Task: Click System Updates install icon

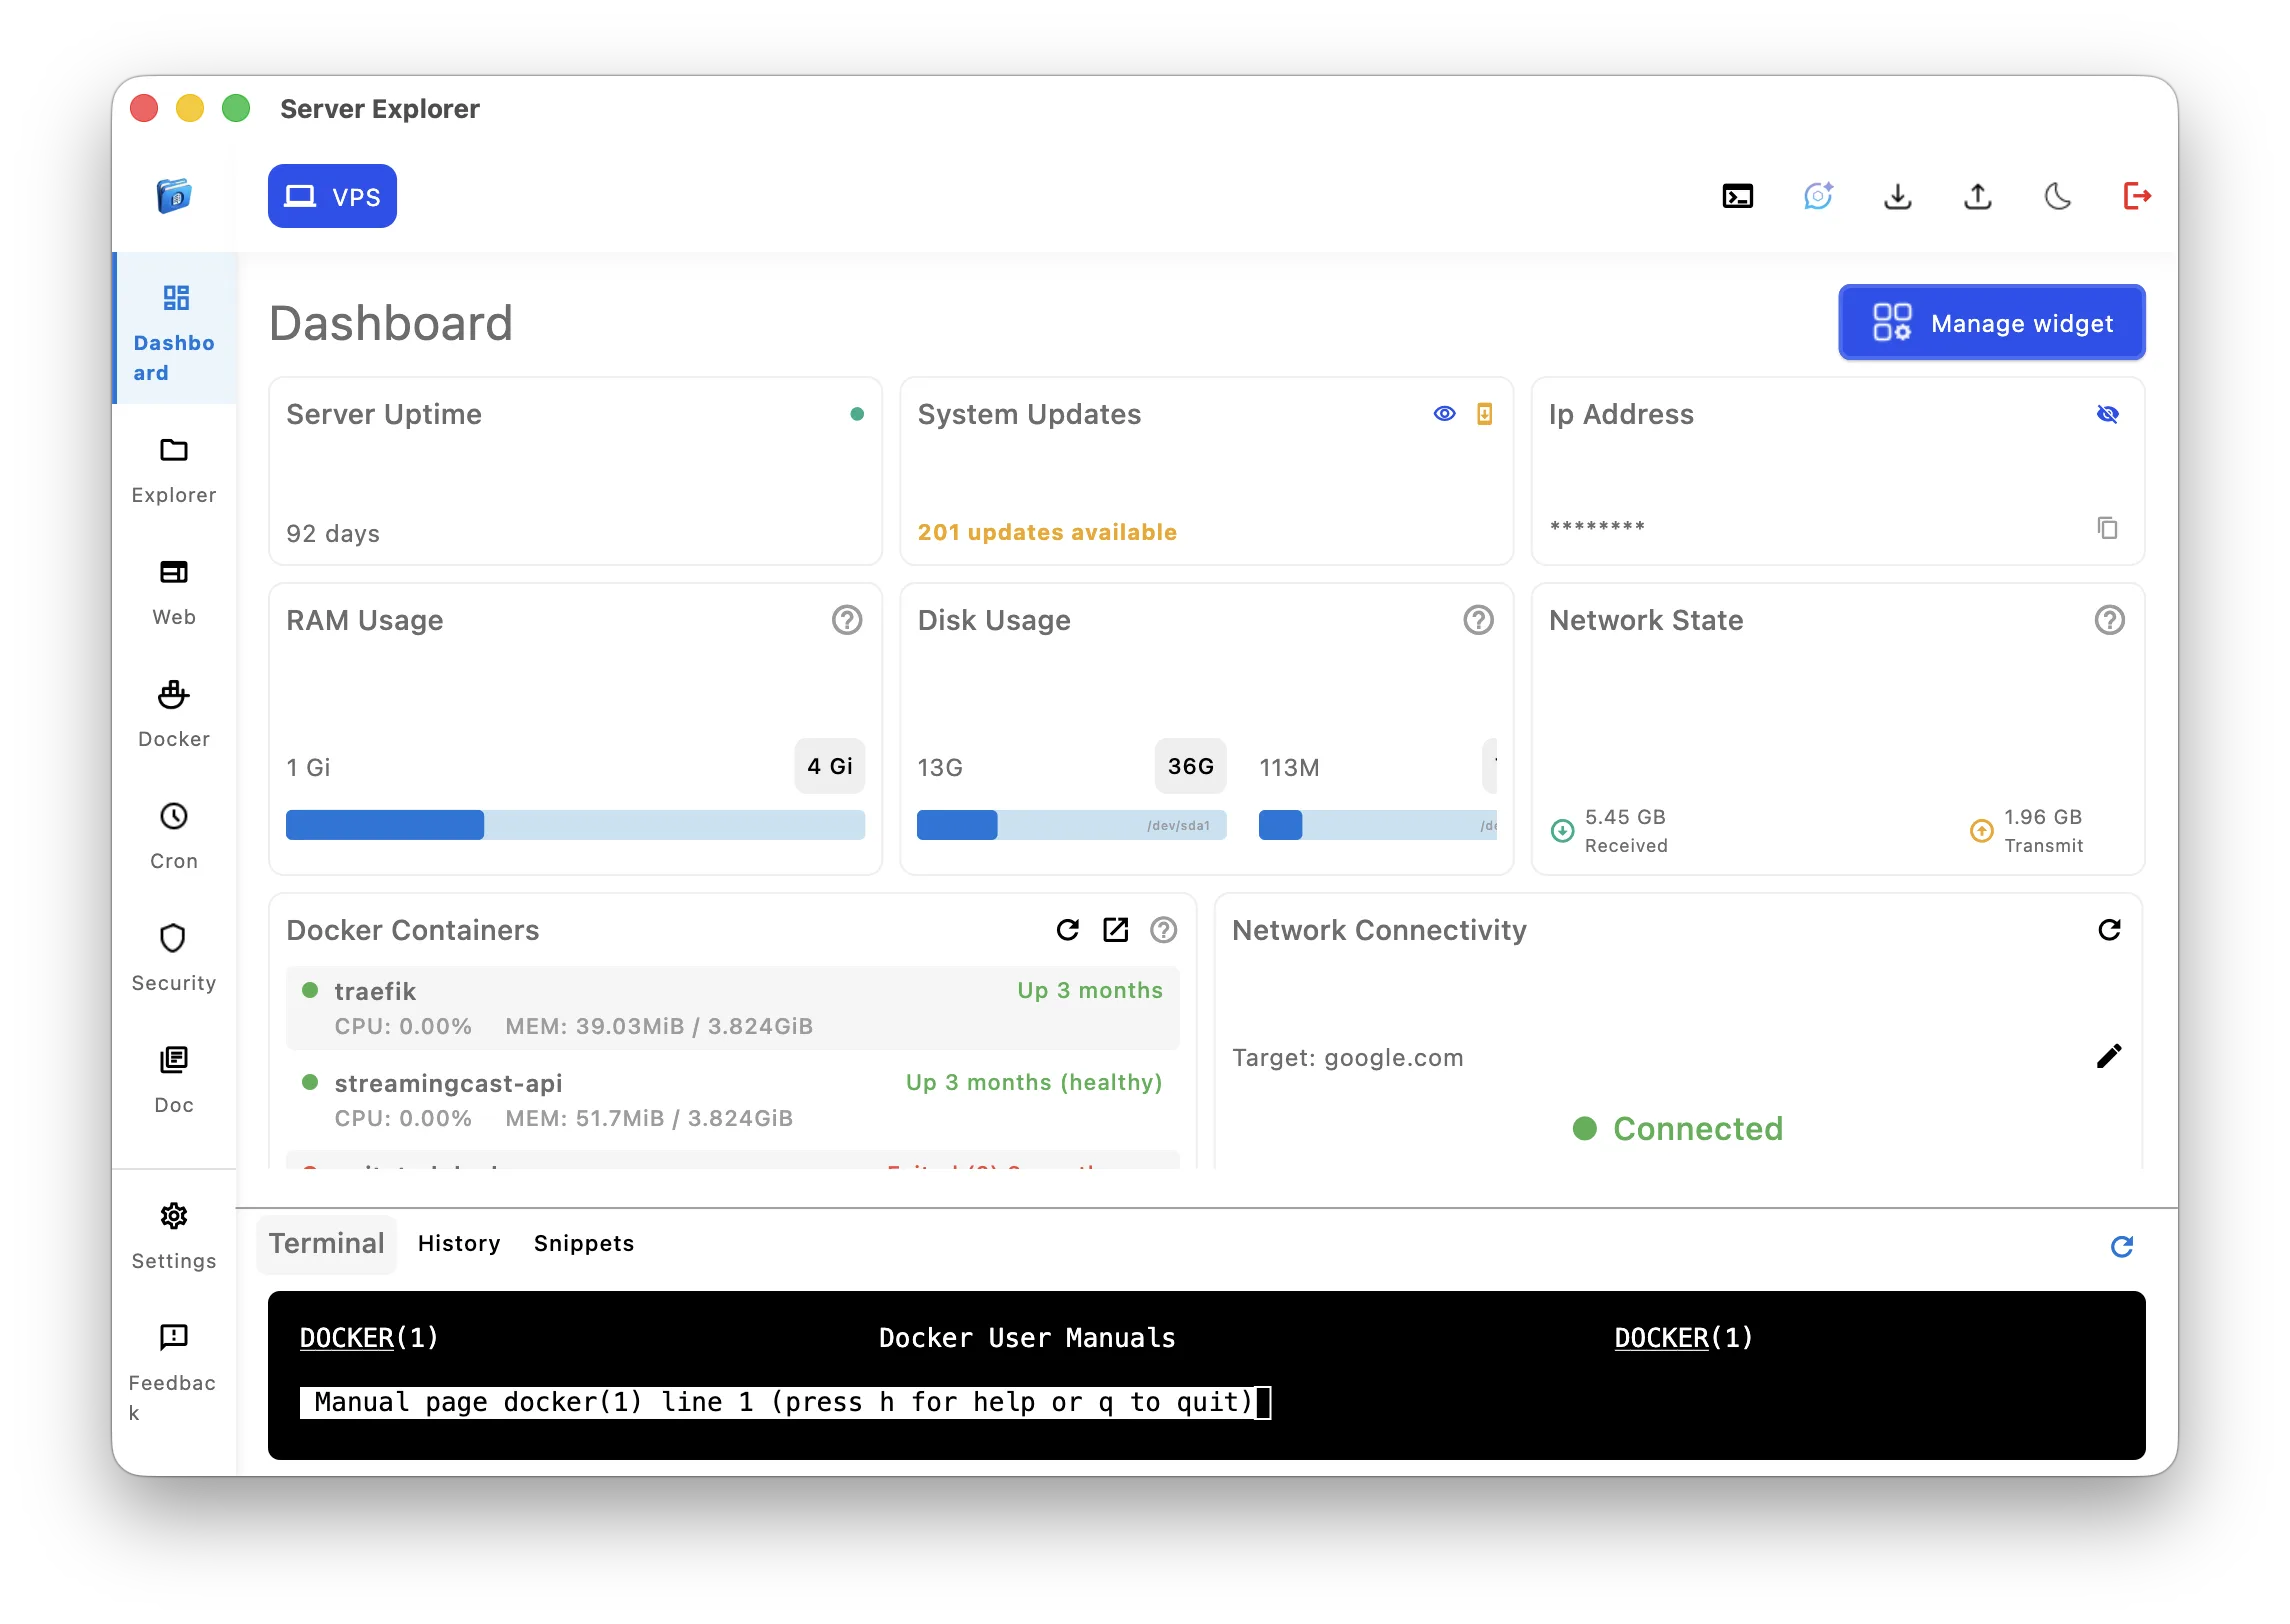Action: pos(1485,414)
